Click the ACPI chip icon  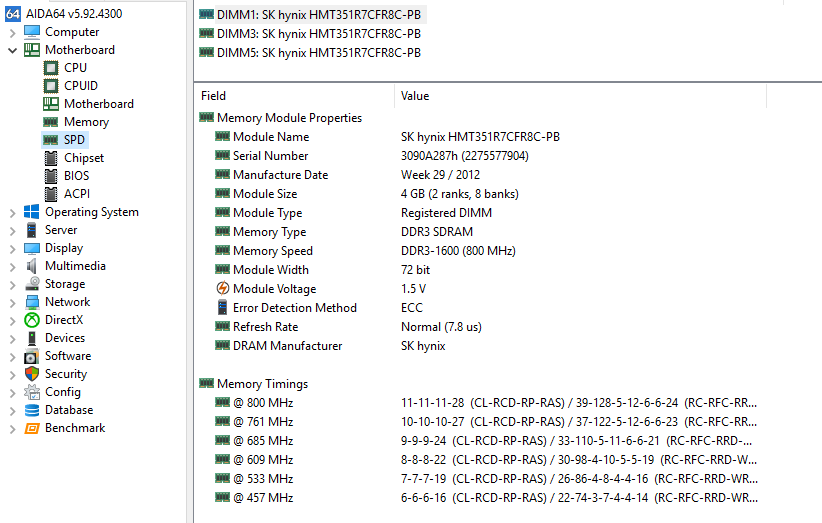[x=51, y=194]
